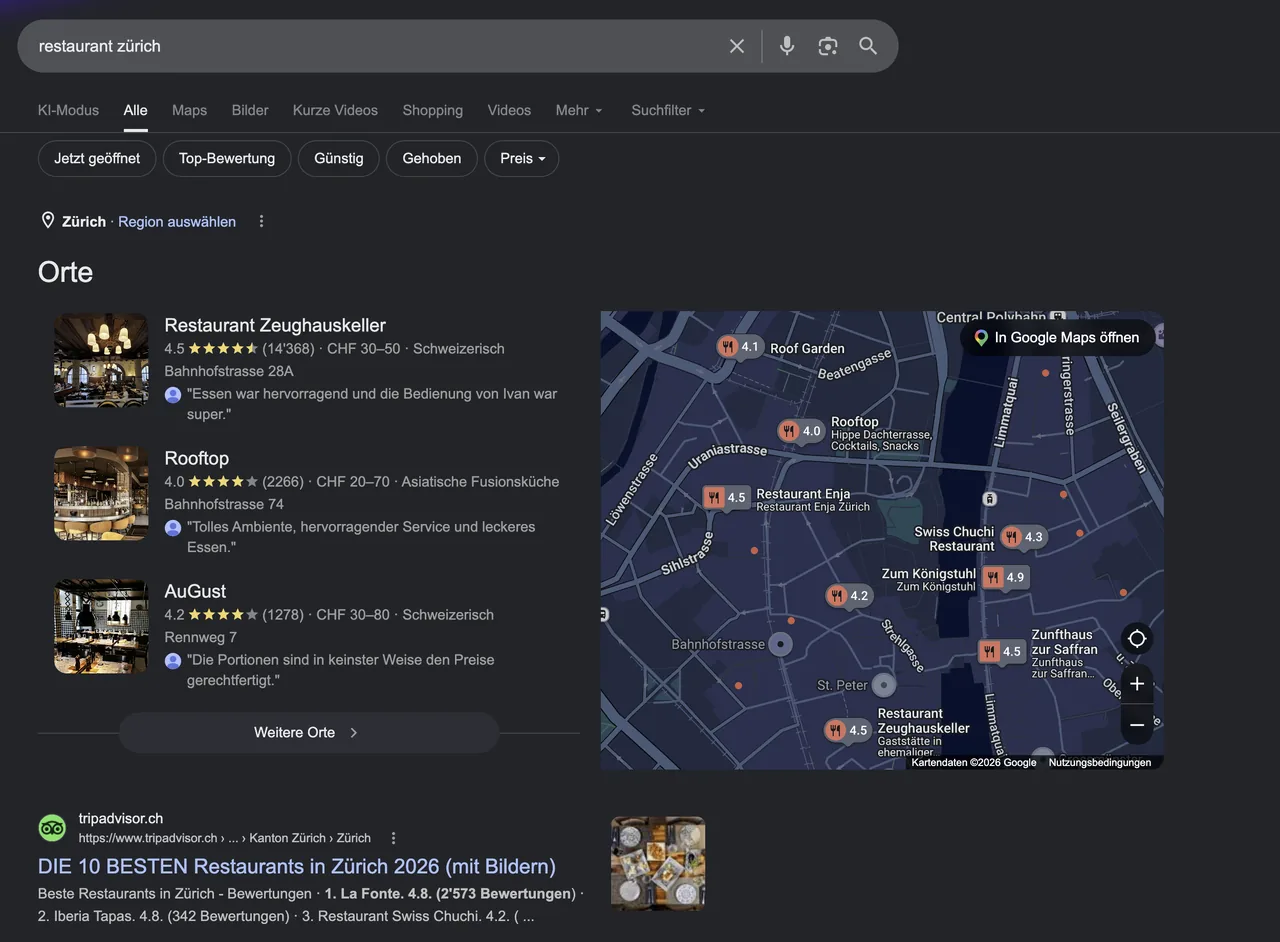Open the In Google Maps öffnen button
Screen dimensions: 1280x942
pos(1056,338)
